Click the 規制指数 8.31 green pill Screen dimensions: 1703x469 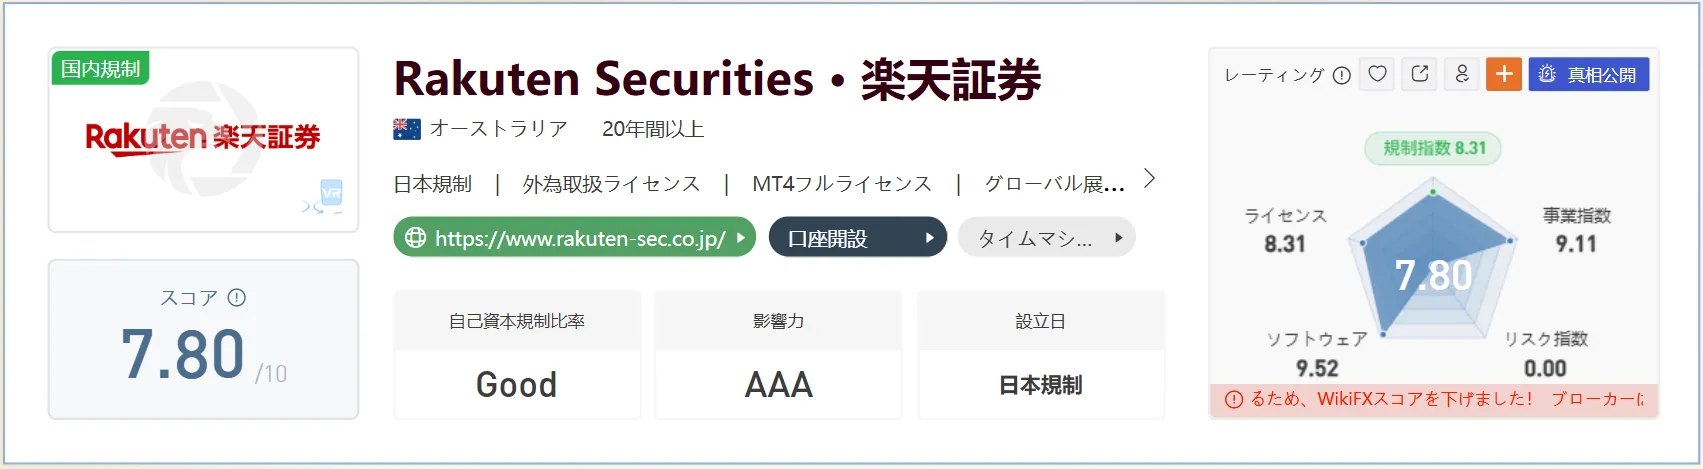pyautogui.click(x=1434, y=148)
